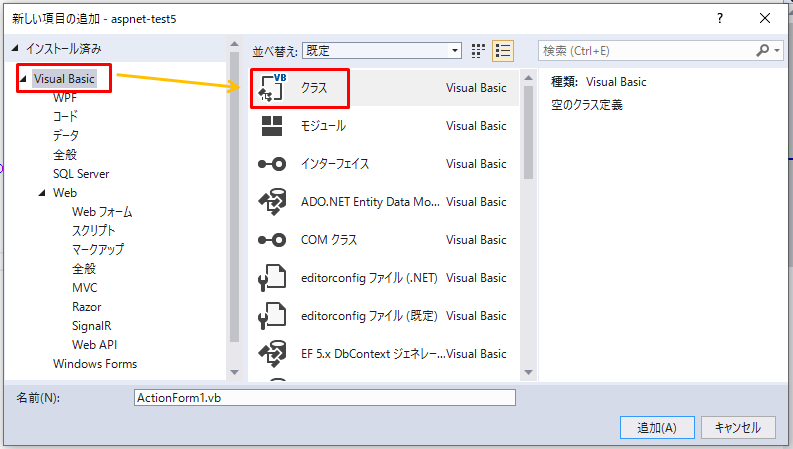This screenshot has height=449, width=793.
Task: Select SQL Server category
Action: coord(81,174)
